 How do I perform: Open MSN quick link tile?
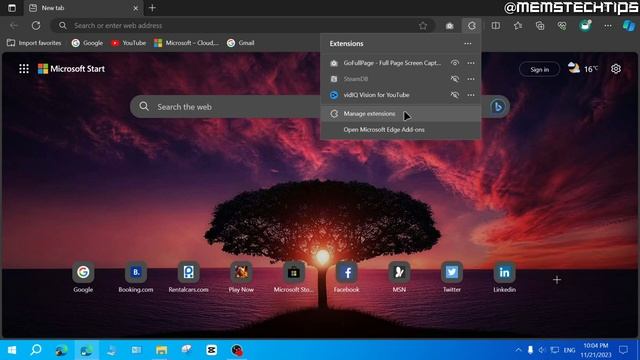[399, 278]
